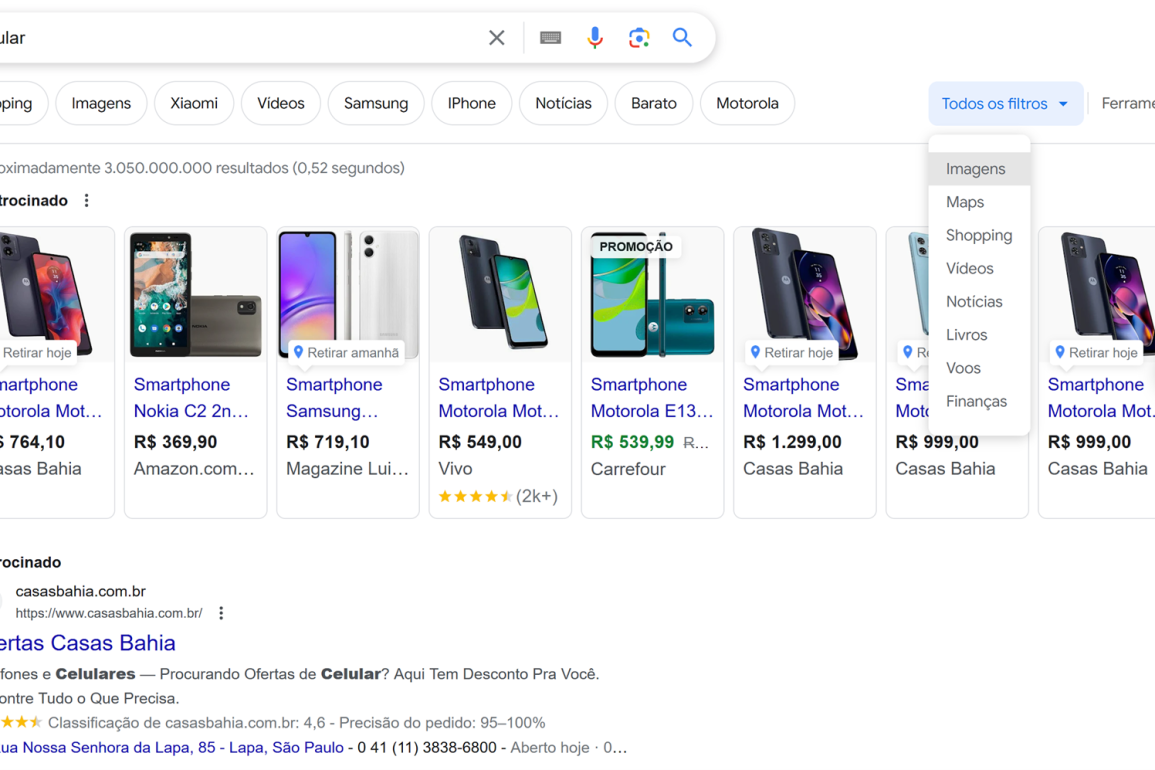Click the Amazon.com seller name

(194, 469)
